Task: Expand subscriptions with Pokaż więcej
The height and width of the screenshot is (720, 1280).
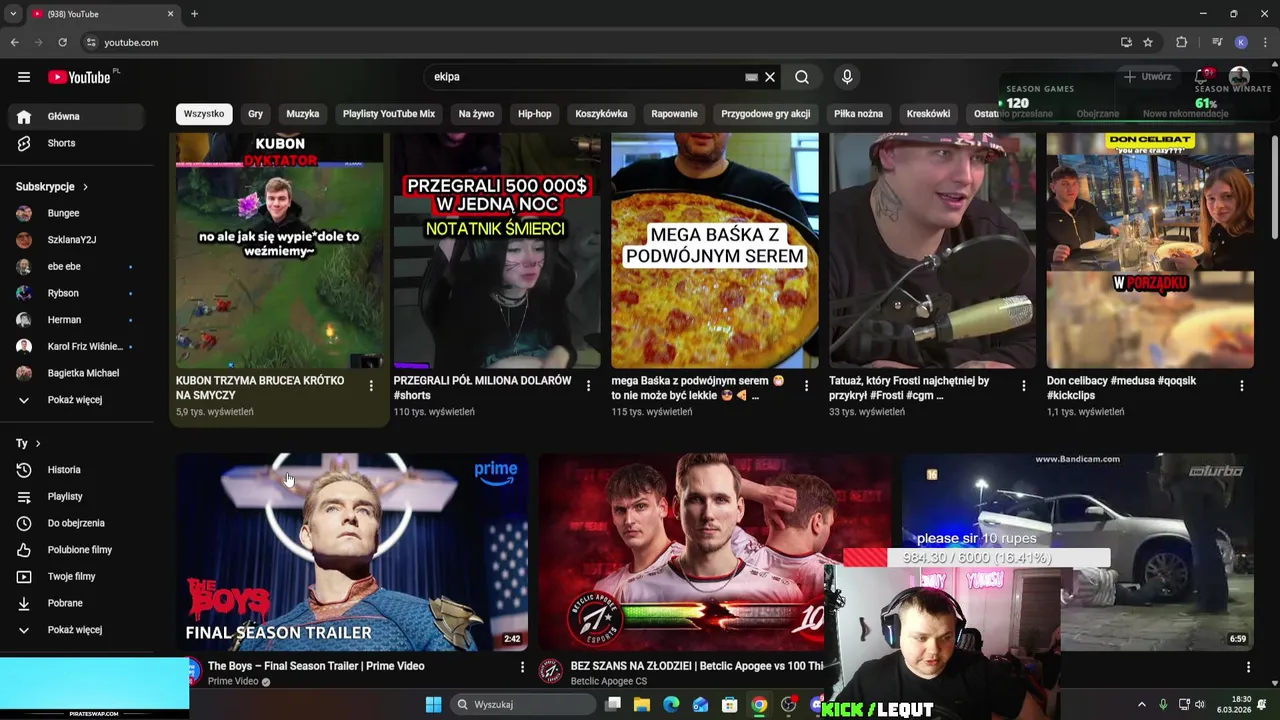Action: point(77,400)
